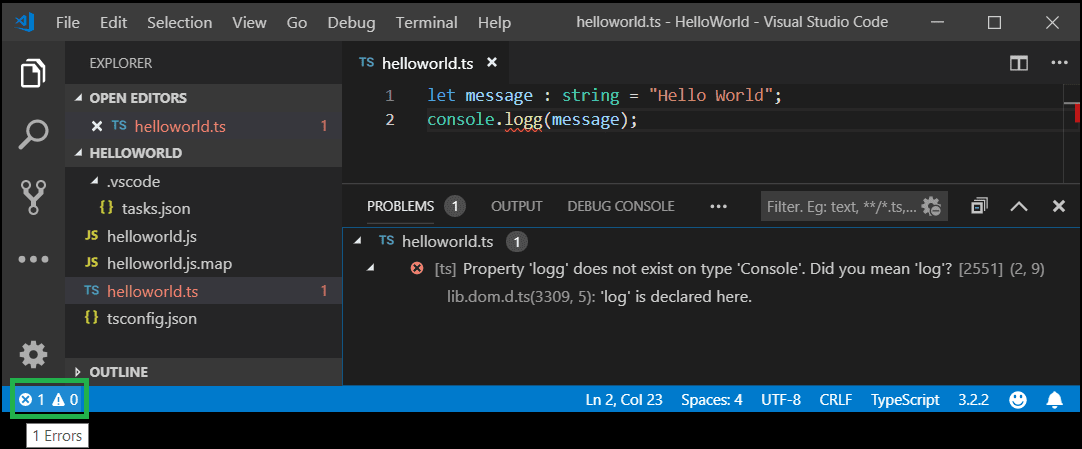Viewport: 1082px width, 449px height.
Task: Open the Source Control view icon
Action: coord(33,197)
